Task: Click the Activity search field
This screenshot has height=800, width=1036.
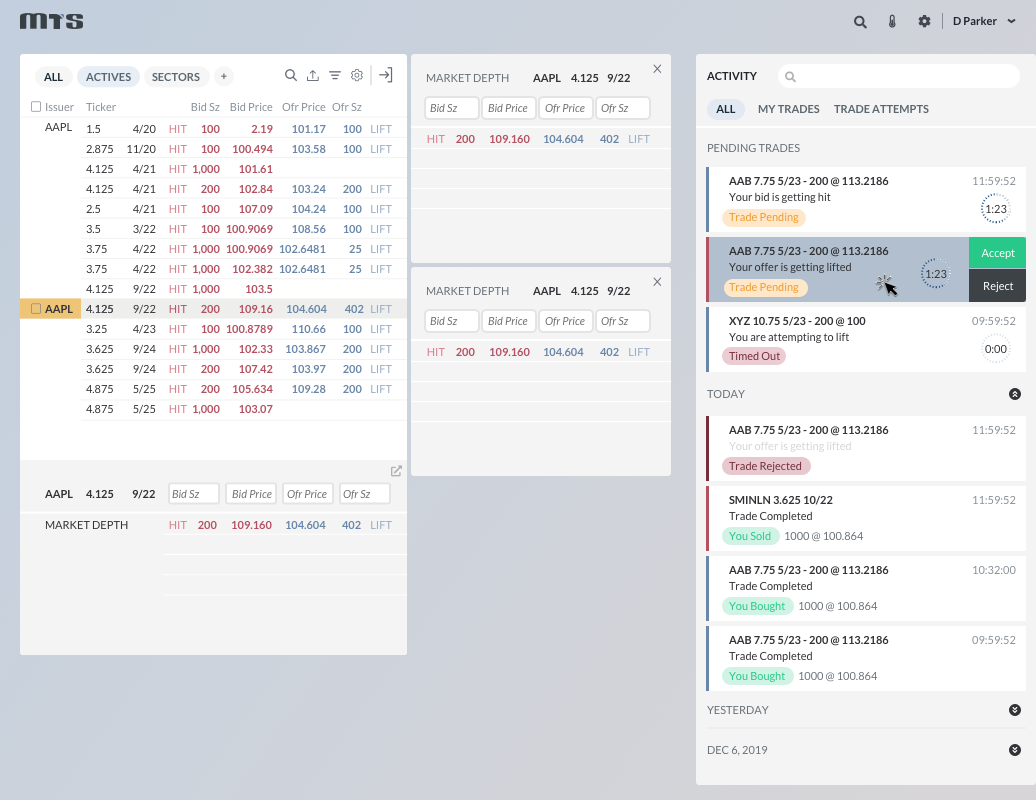Action: [x=899, y=76]
